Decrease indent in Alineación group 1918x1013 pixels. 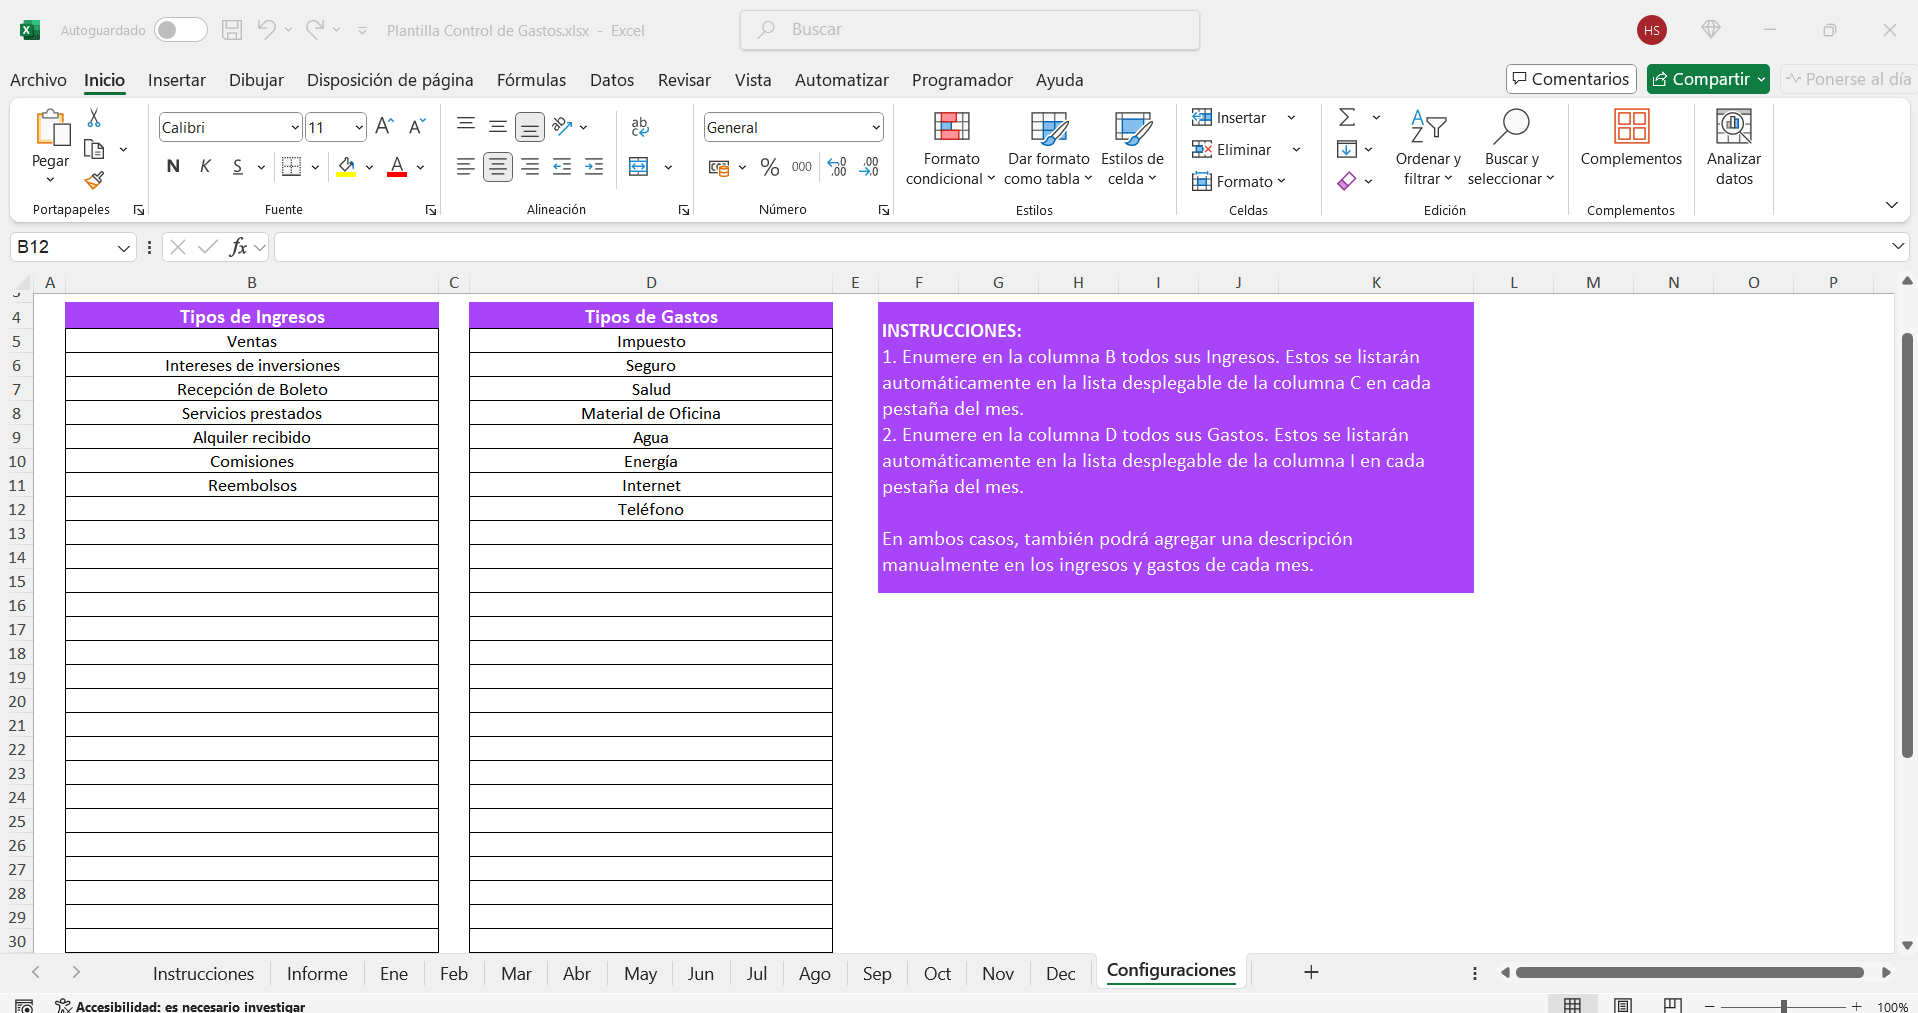pyautogui.click(x=562, y=167)
